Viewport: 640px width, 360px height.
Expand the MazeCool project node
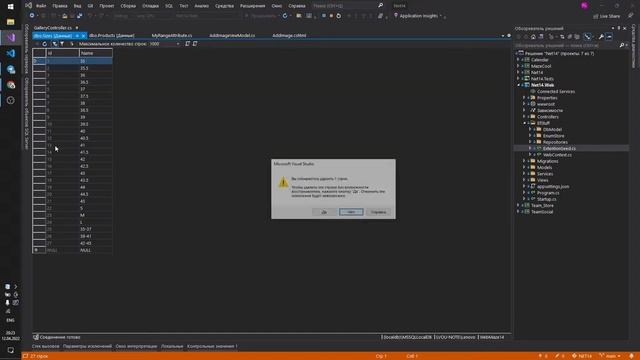click(518, 66)
